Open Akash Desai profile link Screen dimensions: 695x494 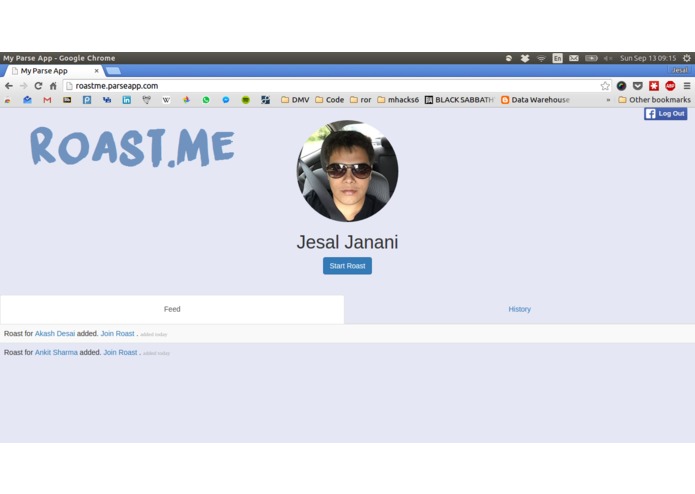pos(55,334)
